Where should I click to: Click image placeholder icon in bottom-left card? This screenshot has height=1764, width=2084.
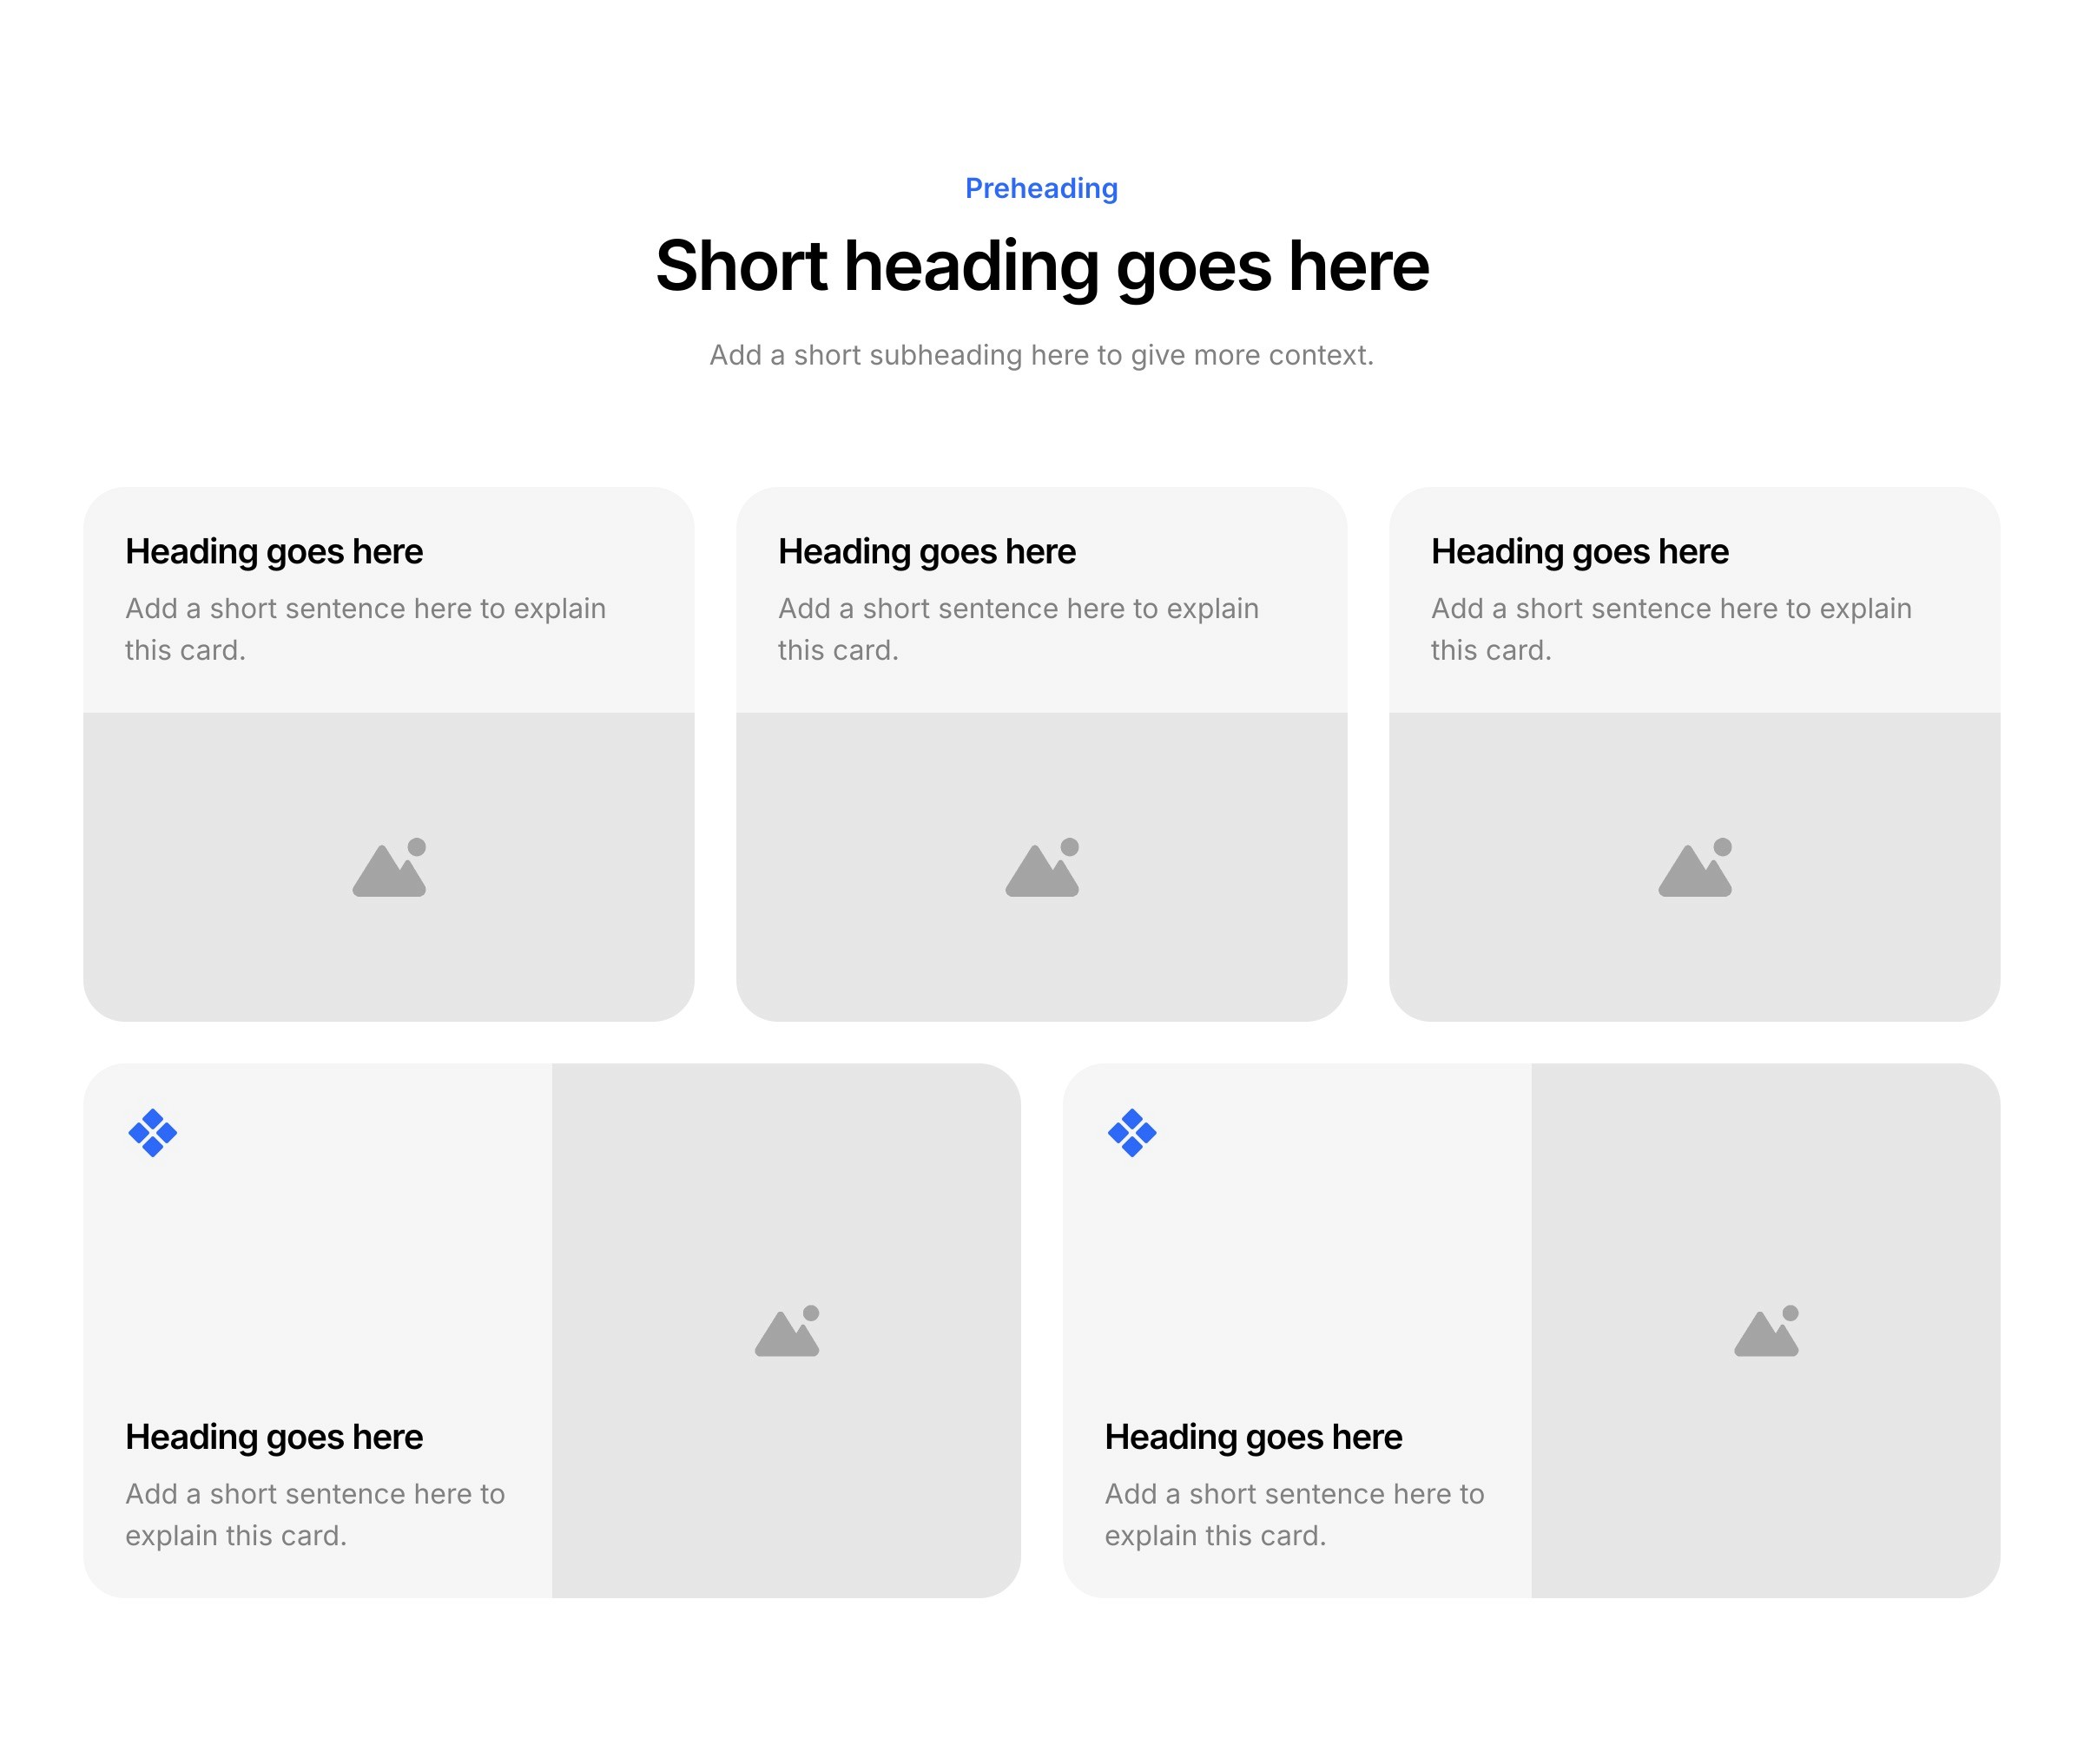787,1331
